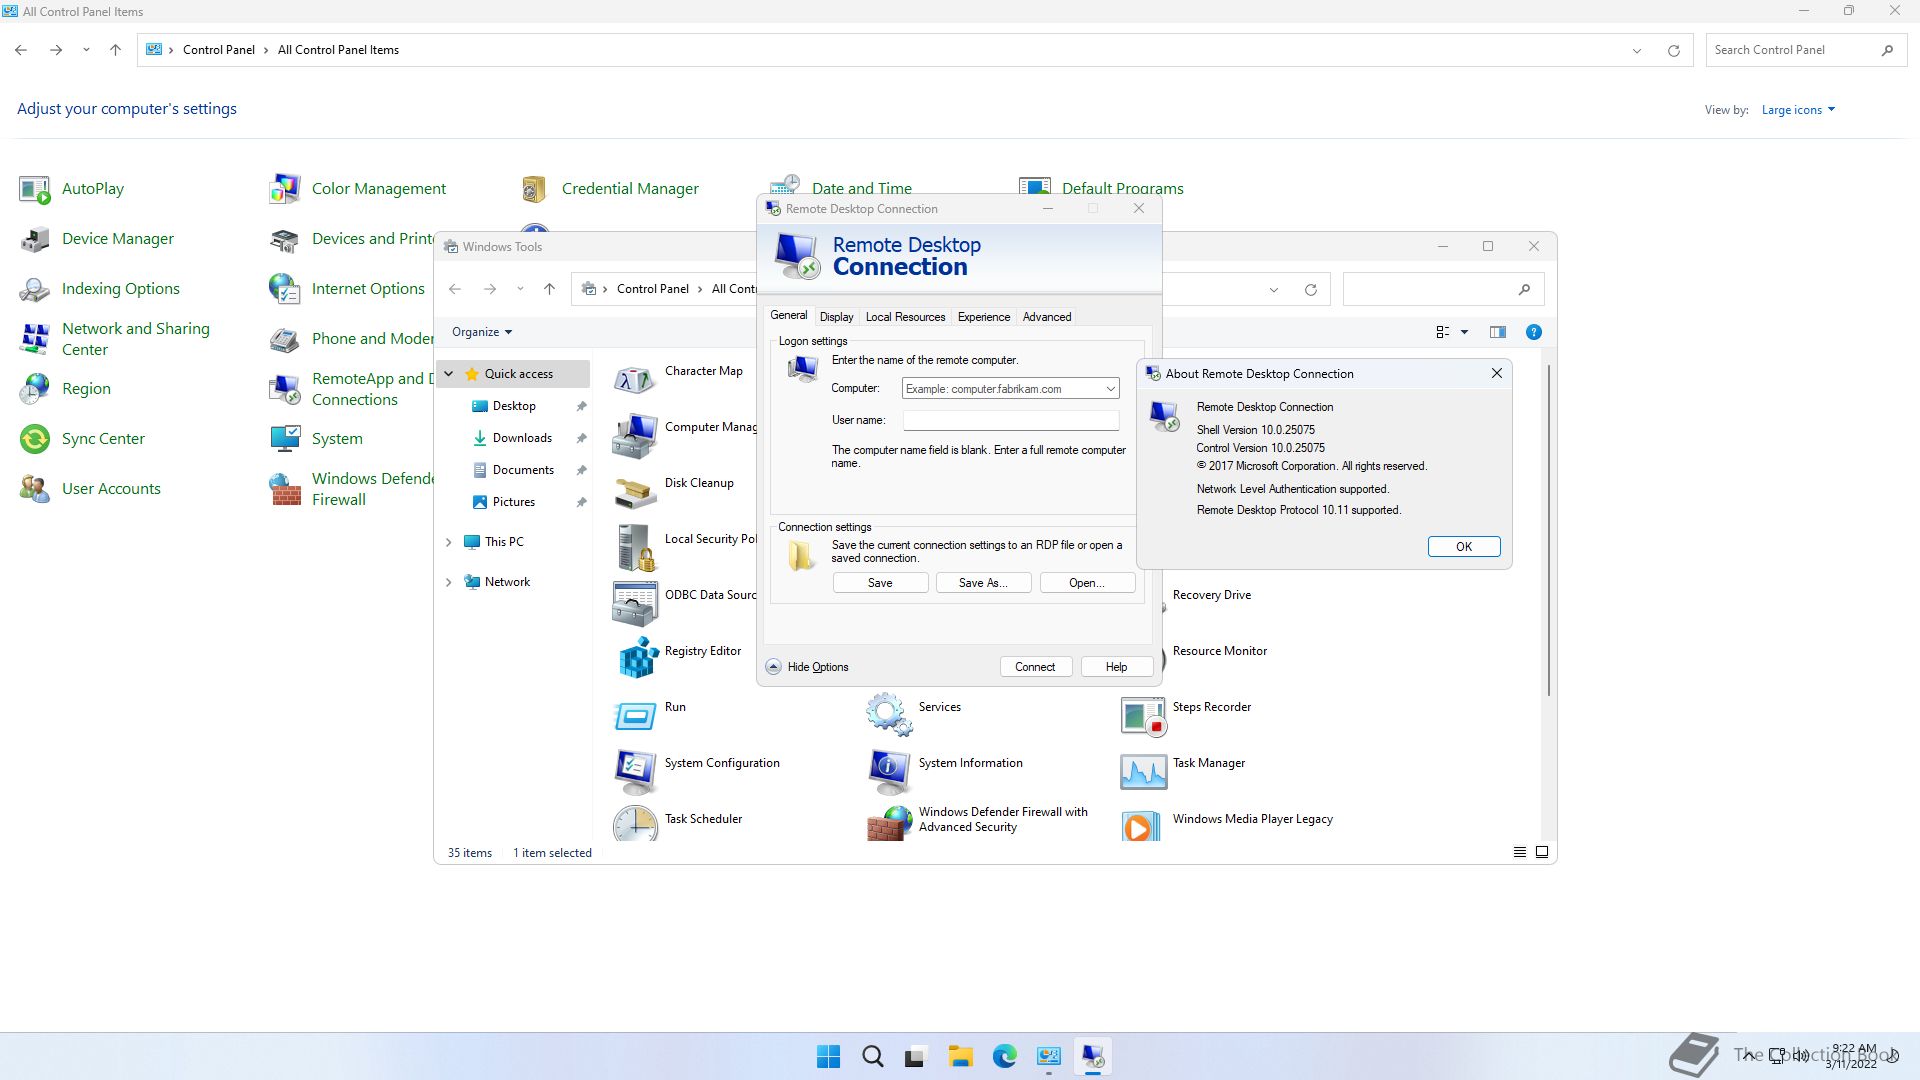Close the About Remote Desktop Connection dialog
The width and height of the screenshot is (1920, 1080).
point(1496,374)
